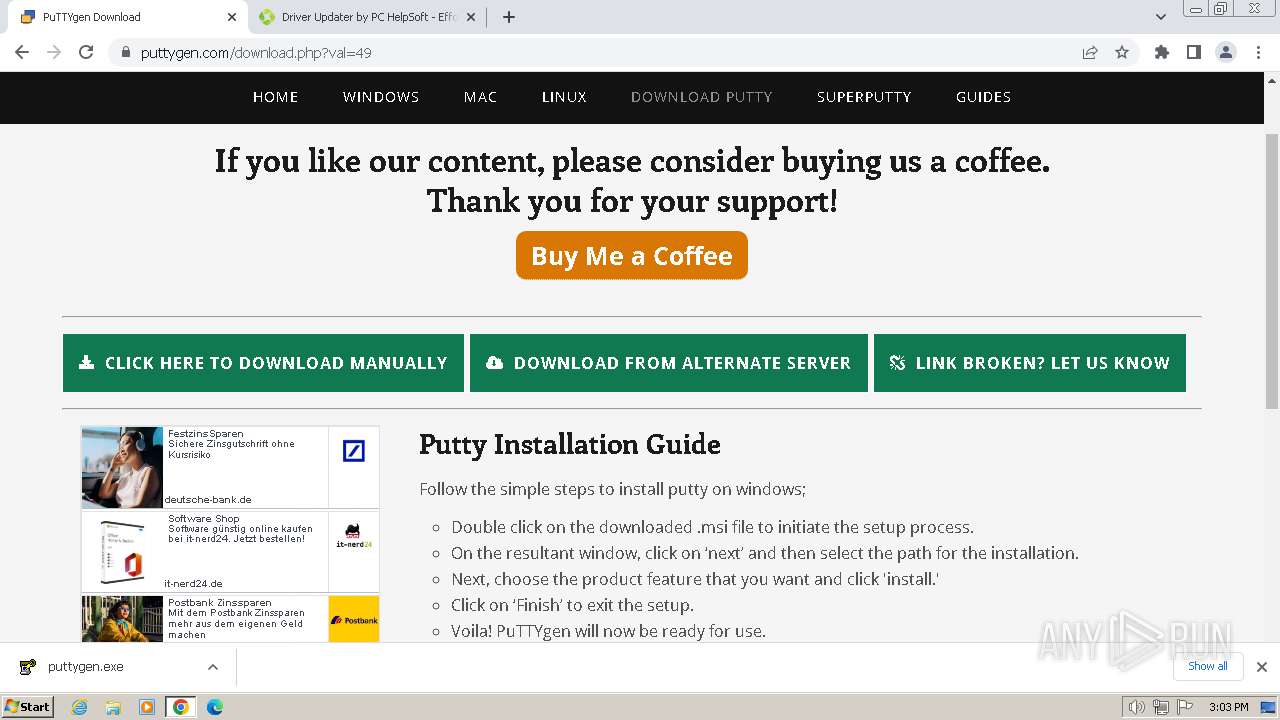
Task: Go to DOWNLOAD PUTTY in the site nav
Action: click(x=702, y=97)
